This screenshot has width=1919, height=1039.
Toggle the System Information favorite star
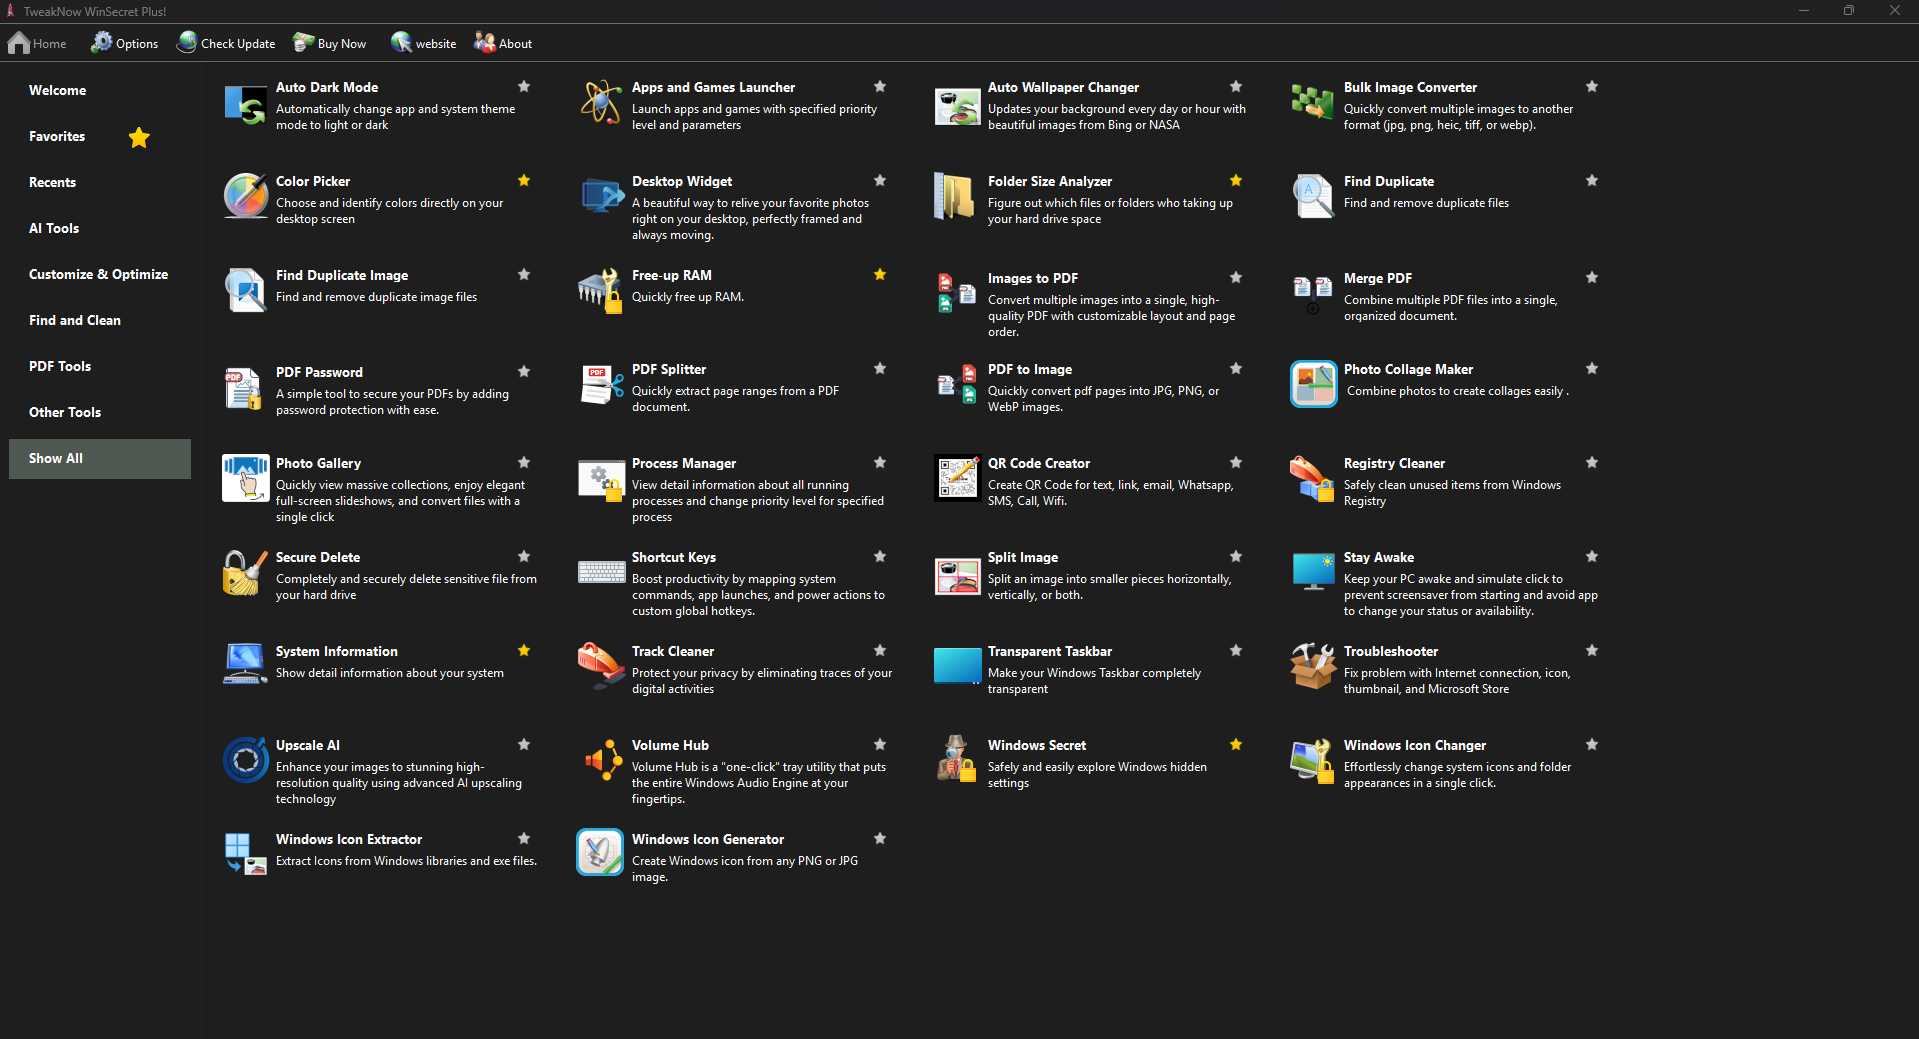[x=524, y=651]
